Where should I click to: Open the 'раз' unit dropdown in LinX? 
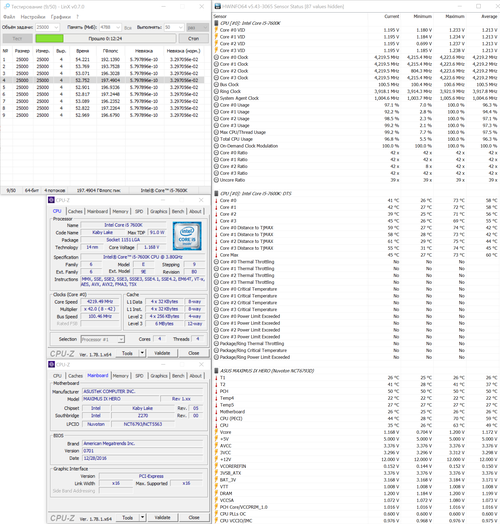pos(197,27)
